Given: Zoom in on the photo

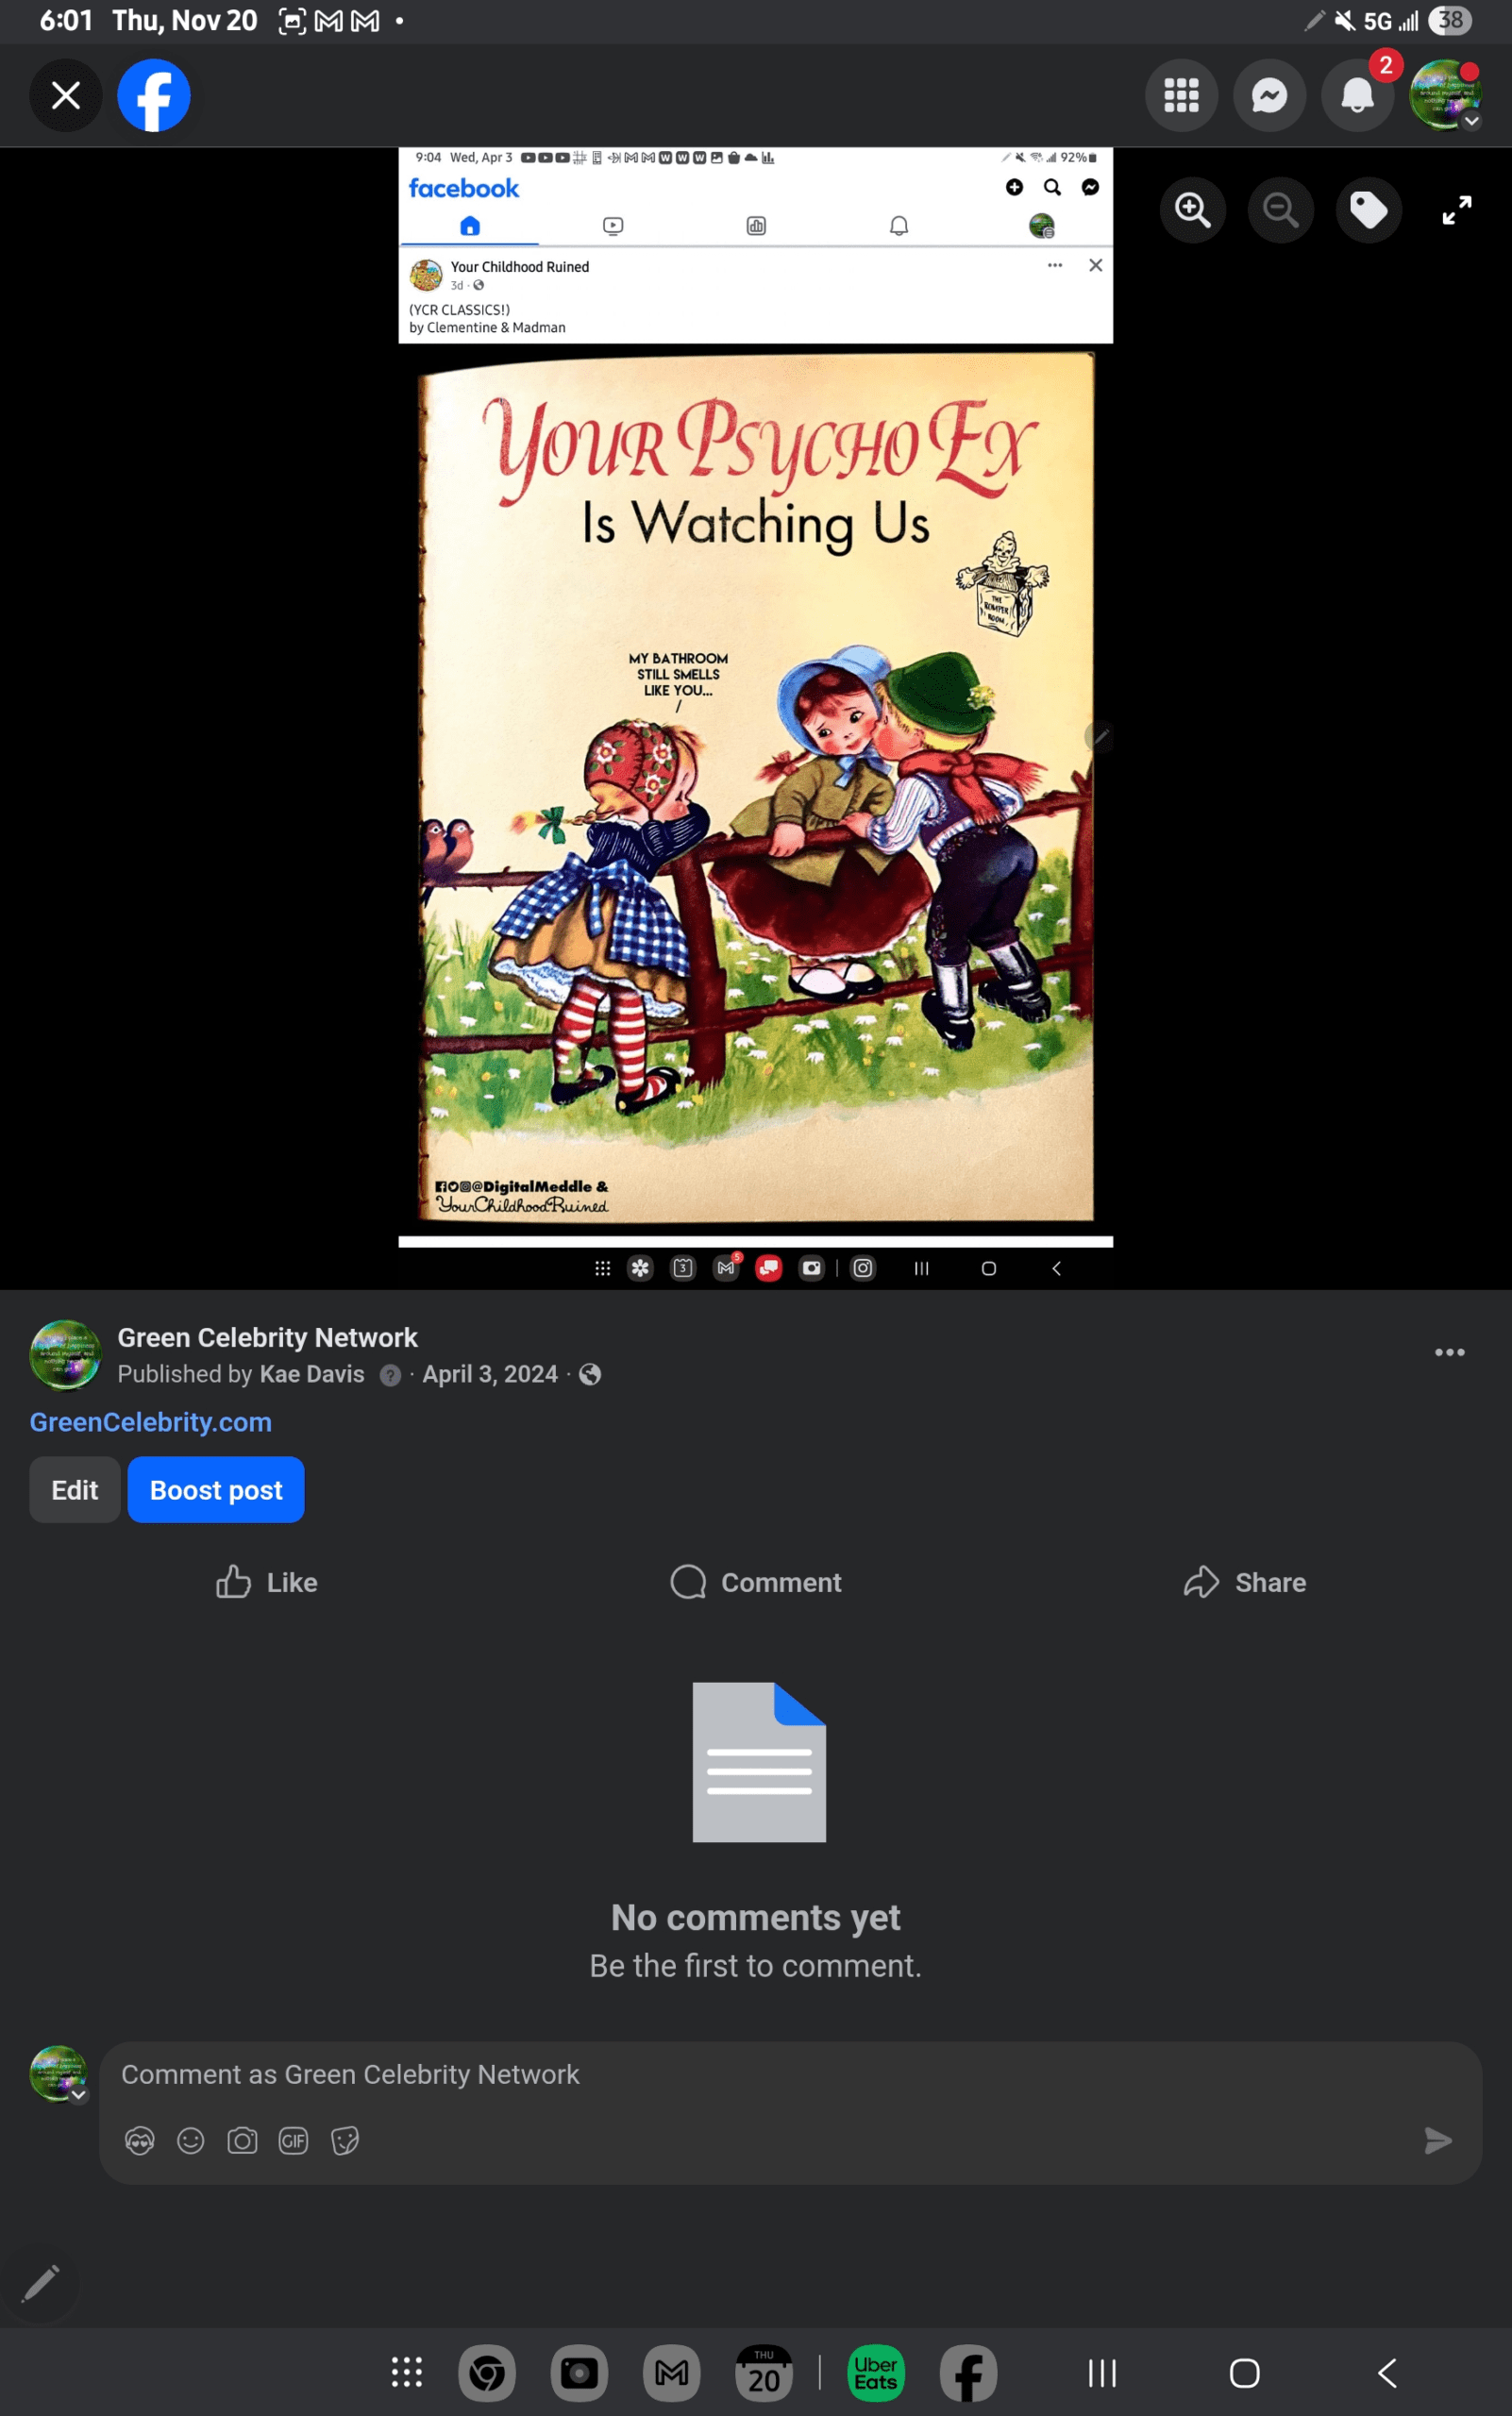Looking at the screenshot, I should (1192, 210).
